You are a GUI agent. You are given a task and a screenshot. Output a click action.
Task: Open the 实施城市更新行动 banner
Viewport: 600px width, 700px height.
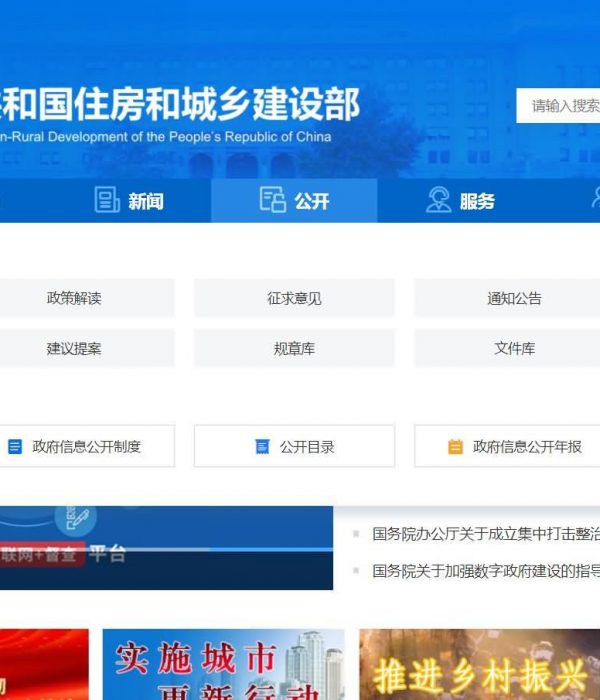point(223,664)
